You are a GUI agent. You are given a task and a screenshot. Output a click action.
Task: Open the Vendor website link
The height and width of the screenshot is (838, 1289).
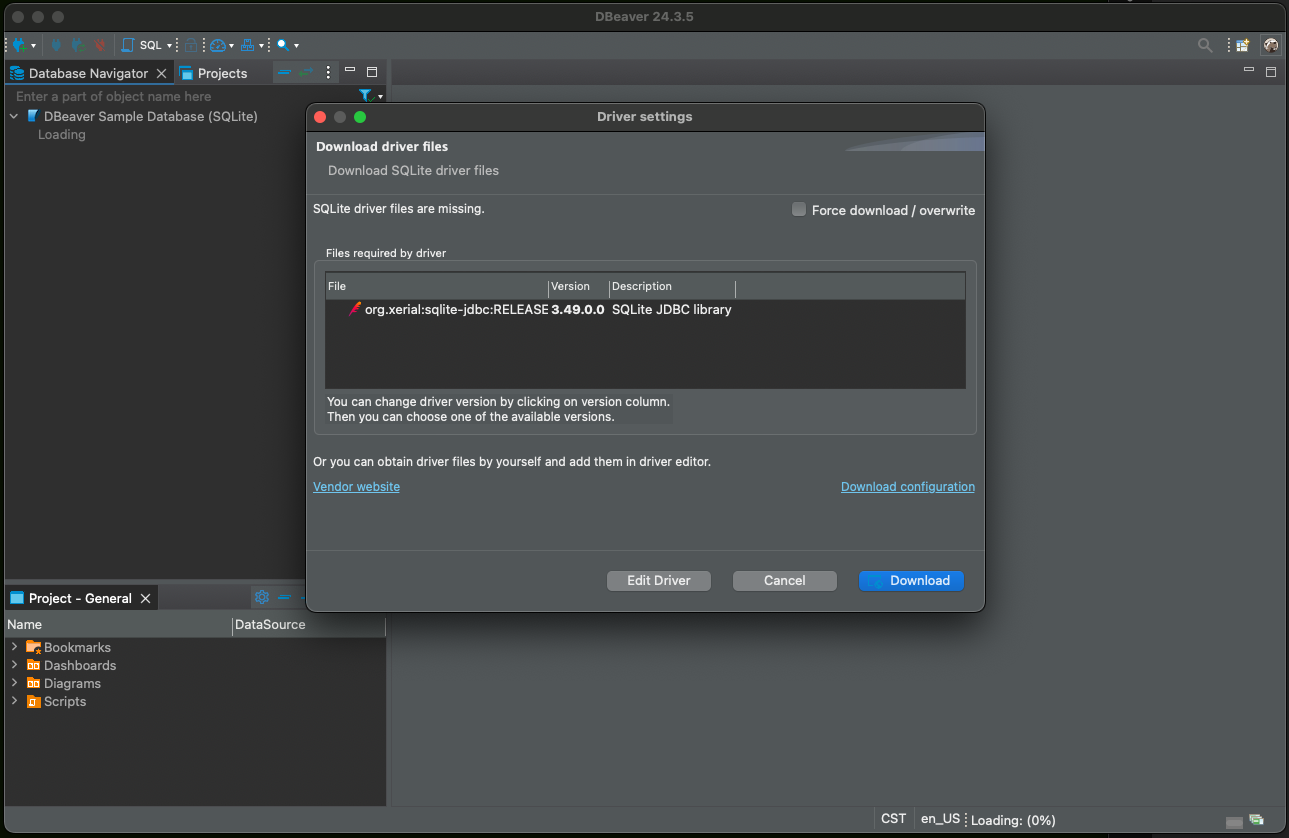click(356, 487)
